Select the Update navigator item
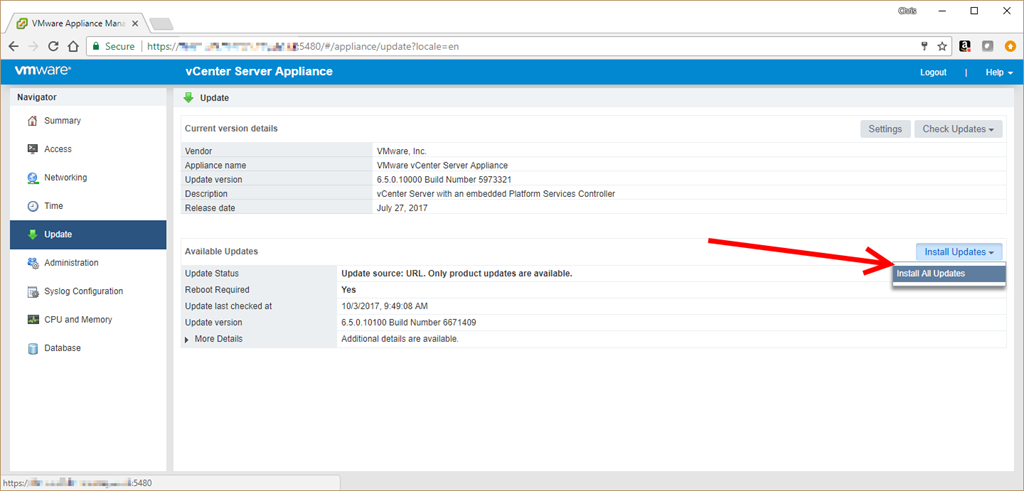1024x491 pixels. (x=88, y=234)
